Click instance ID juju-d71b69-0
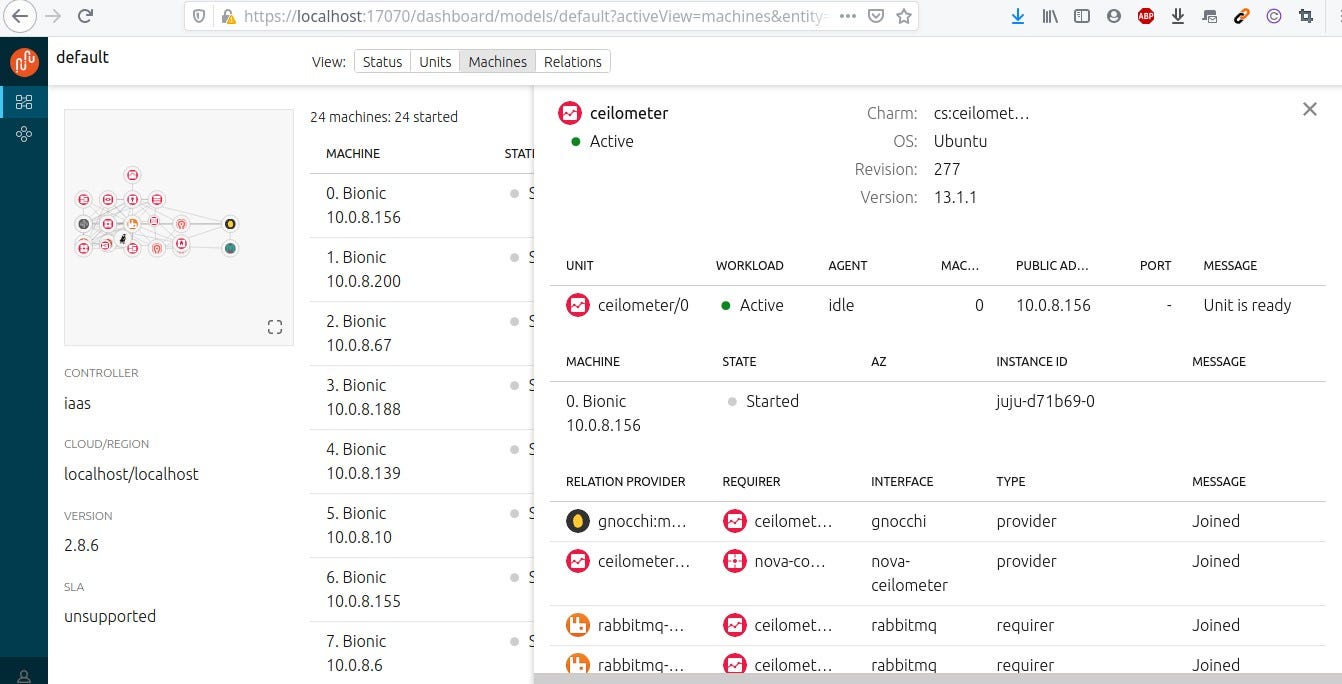This screenshot has height=684, width=1342. tap(1045, 401)
